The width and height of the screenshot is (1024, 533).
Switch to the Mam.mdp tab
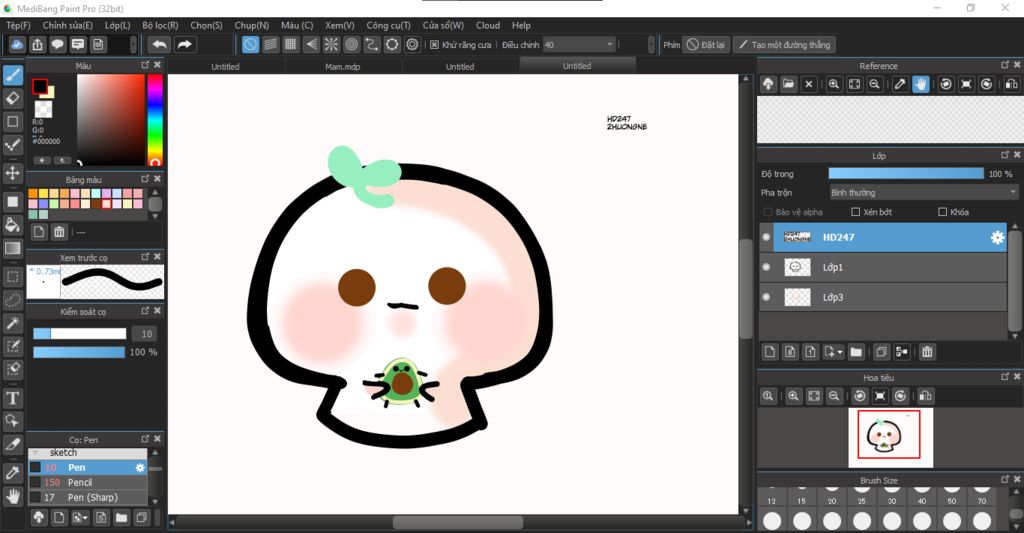(343, 66)
